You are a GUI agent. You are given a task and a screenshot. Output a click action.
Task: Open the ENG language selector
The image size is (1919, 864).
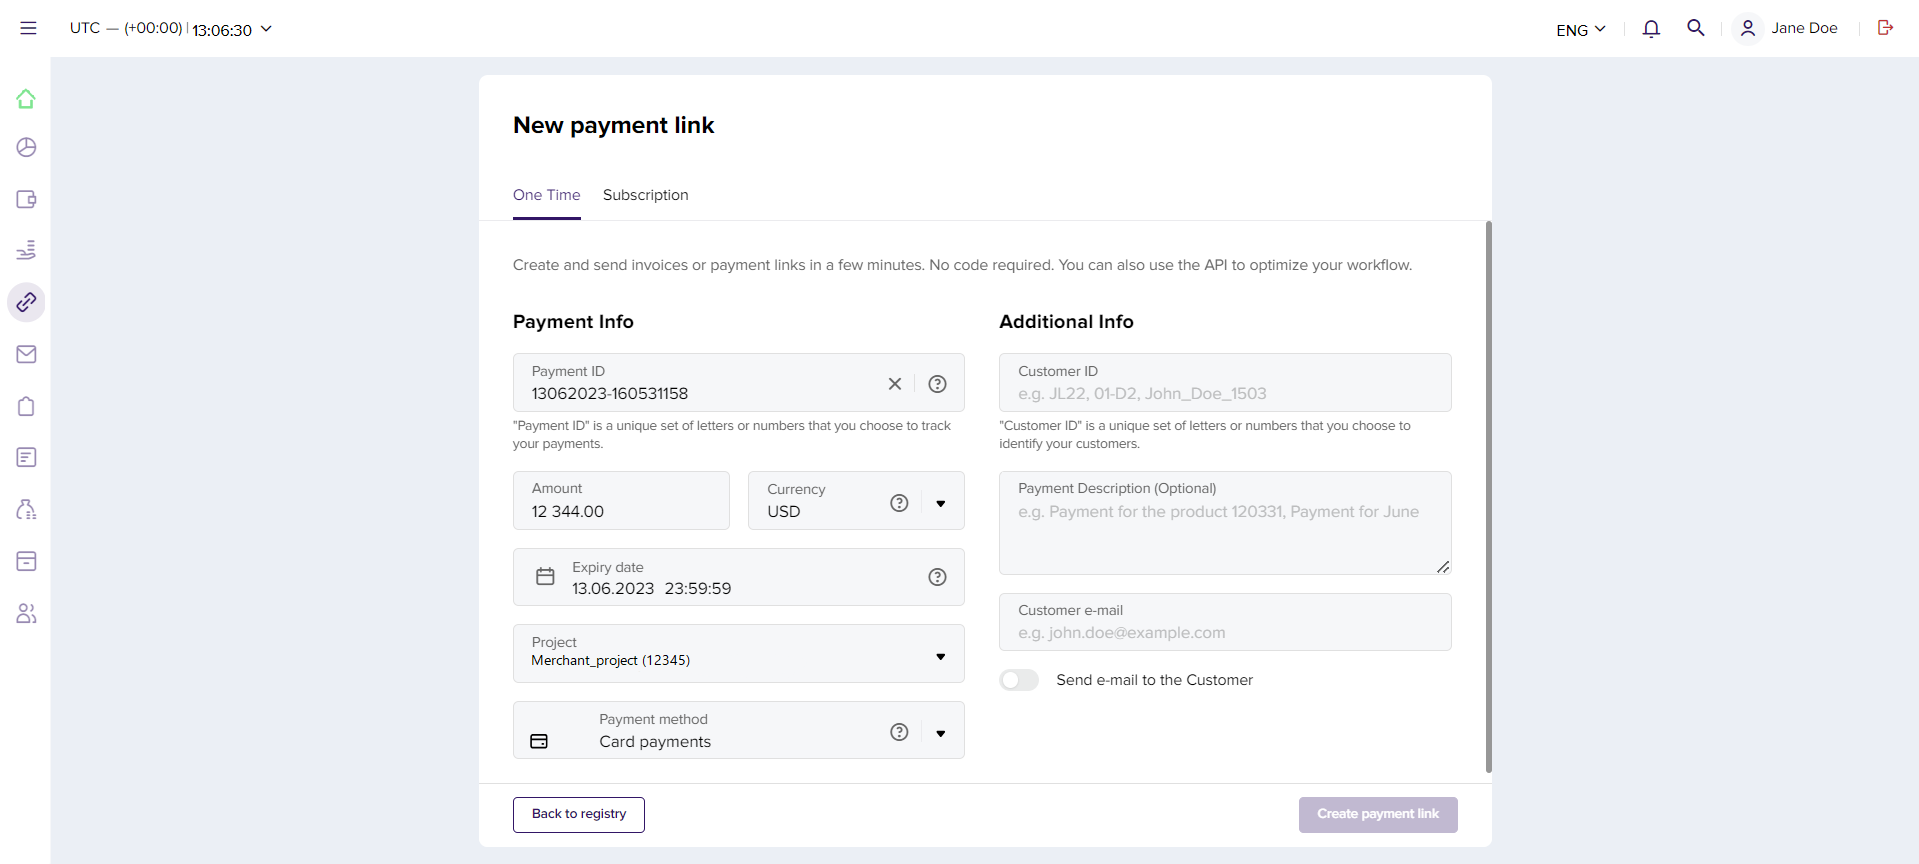pyautogui.click(x=1580, y=29)
